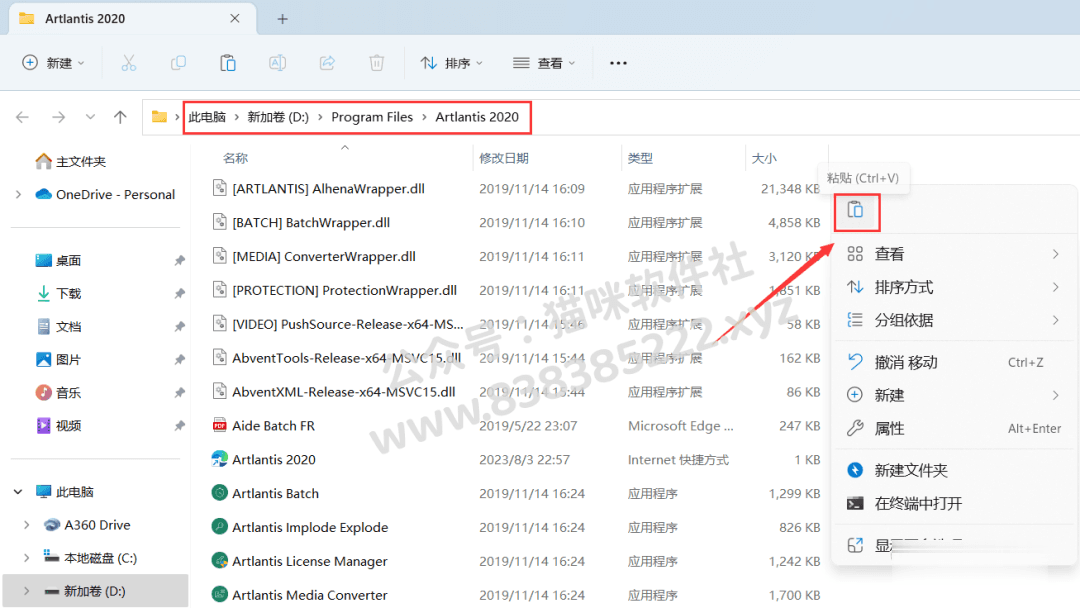Click the Artlantis License Manager app icon
This screenshot has width=1080, height=608.
[x=220, y=560]
